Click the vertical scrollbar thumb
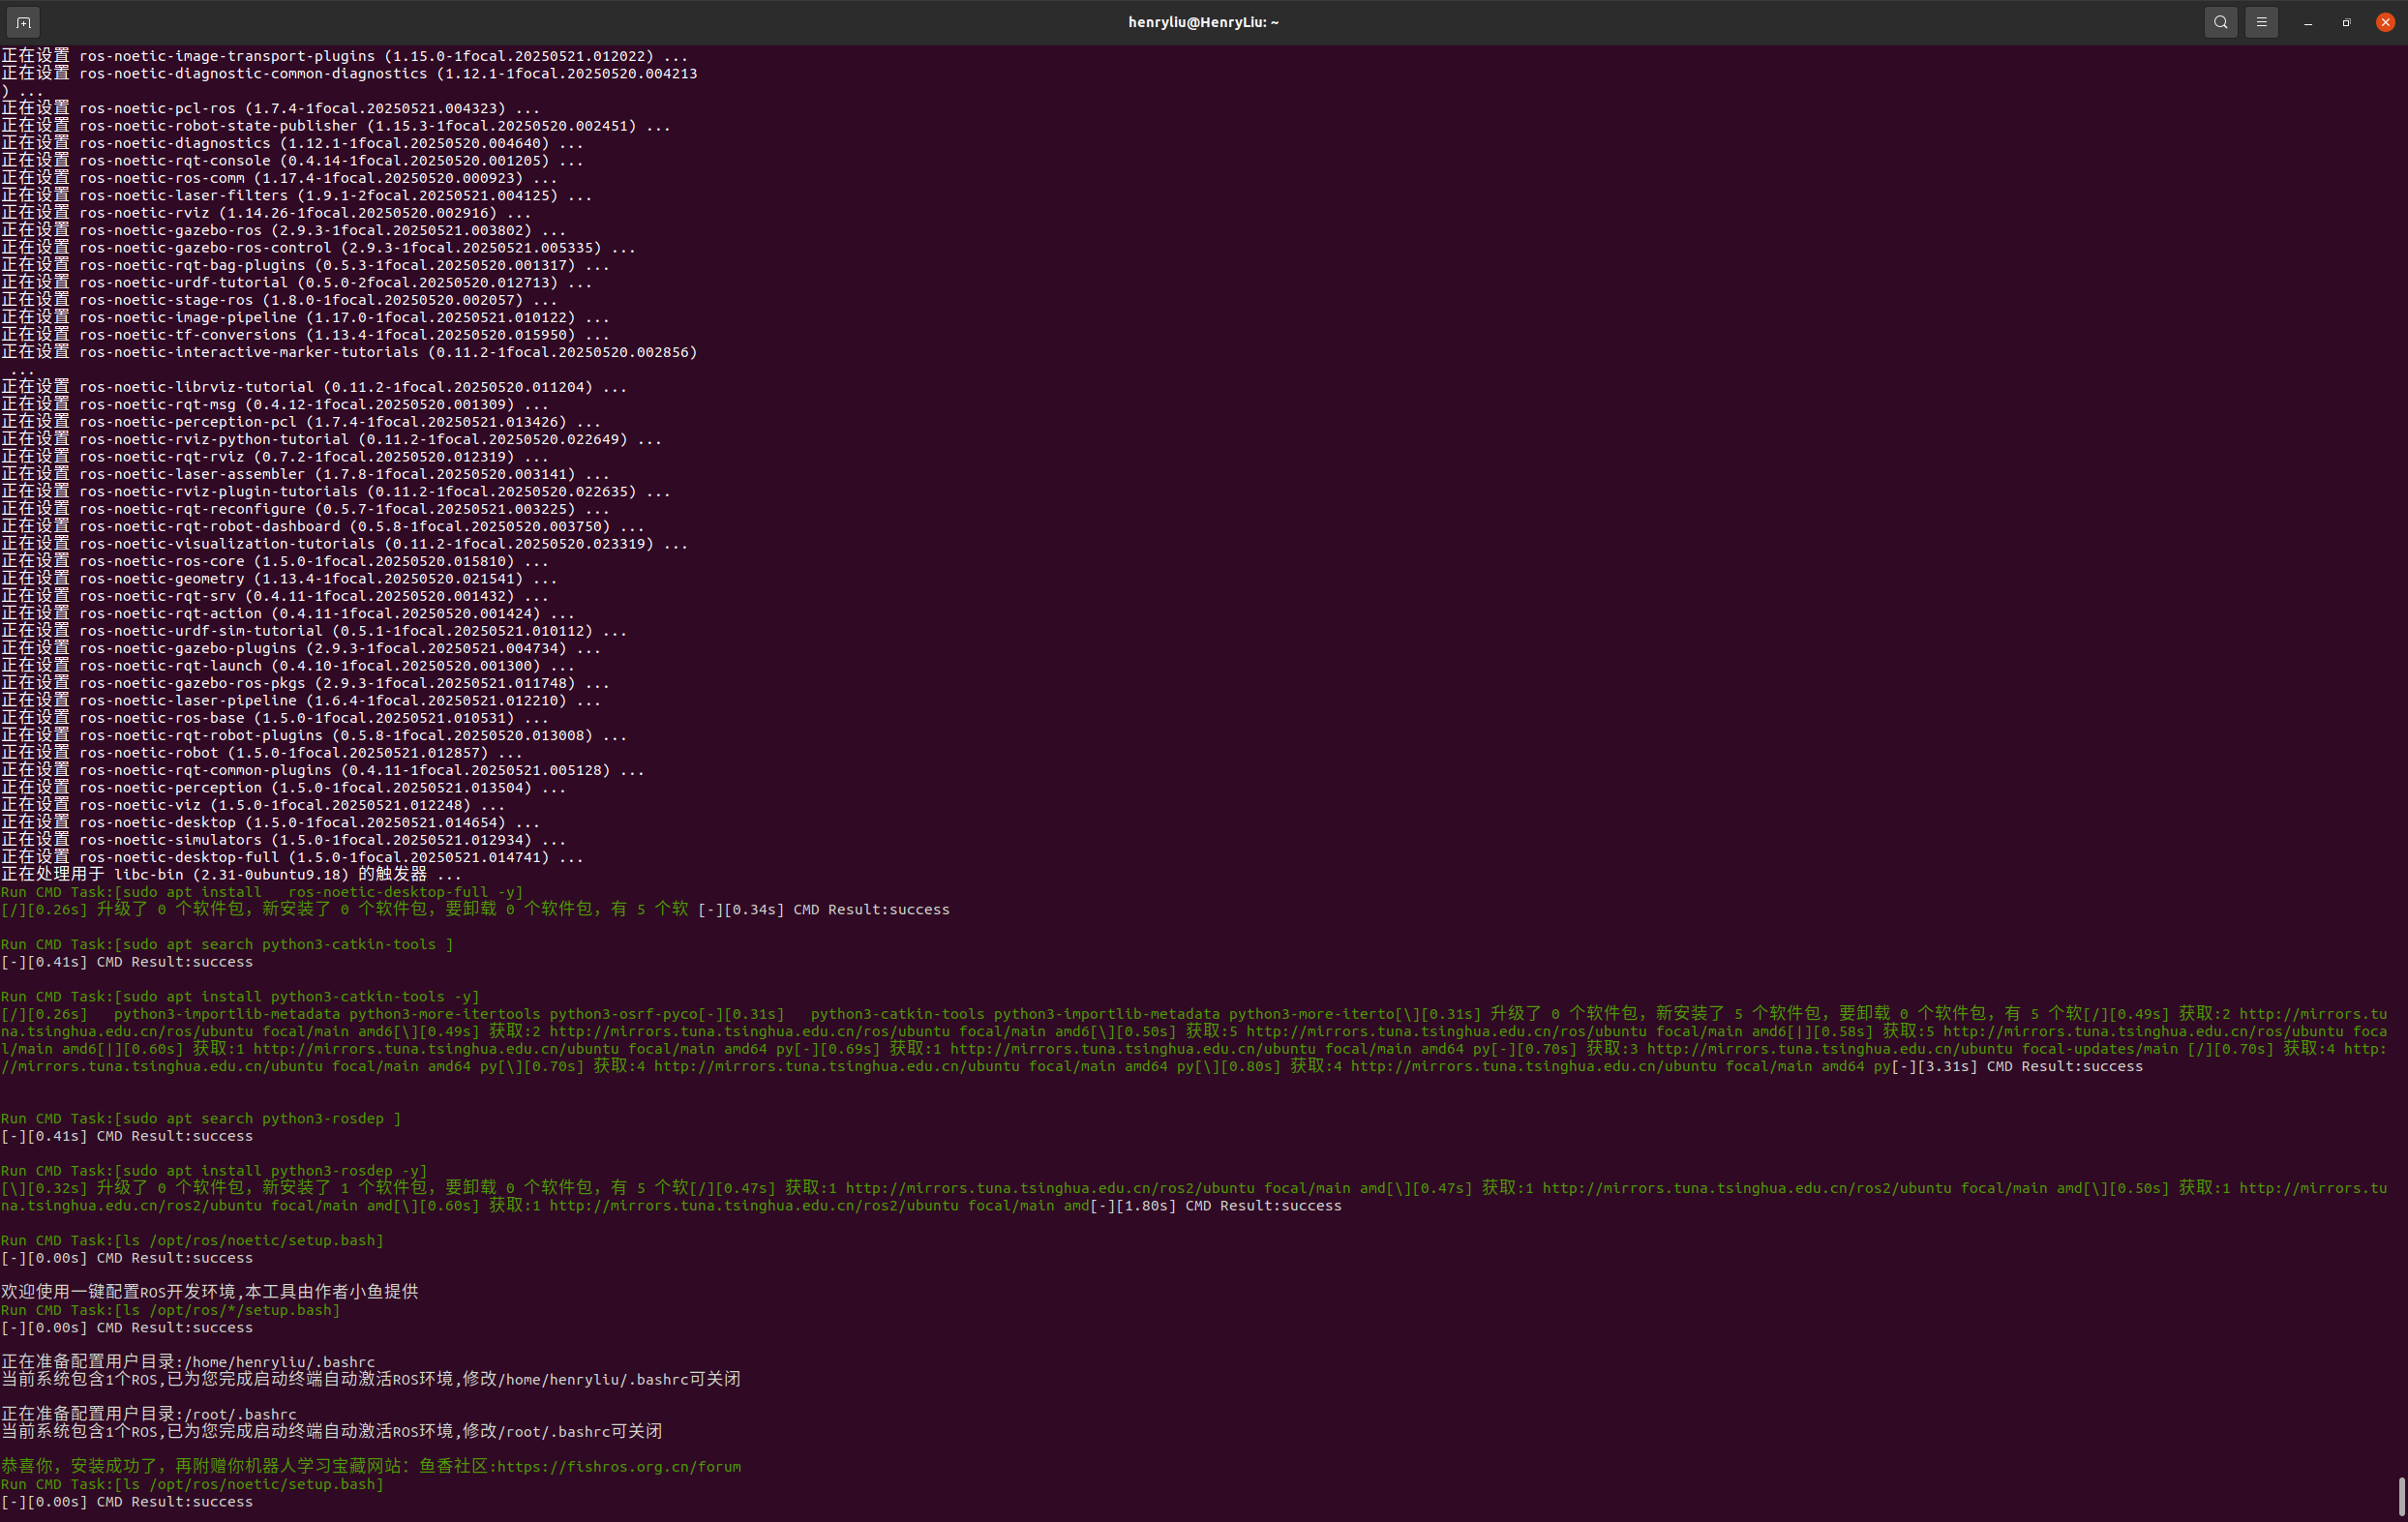The width and height of the screenshot is (2408, 1522). pyautogui.click(x=2400, y=1495)
